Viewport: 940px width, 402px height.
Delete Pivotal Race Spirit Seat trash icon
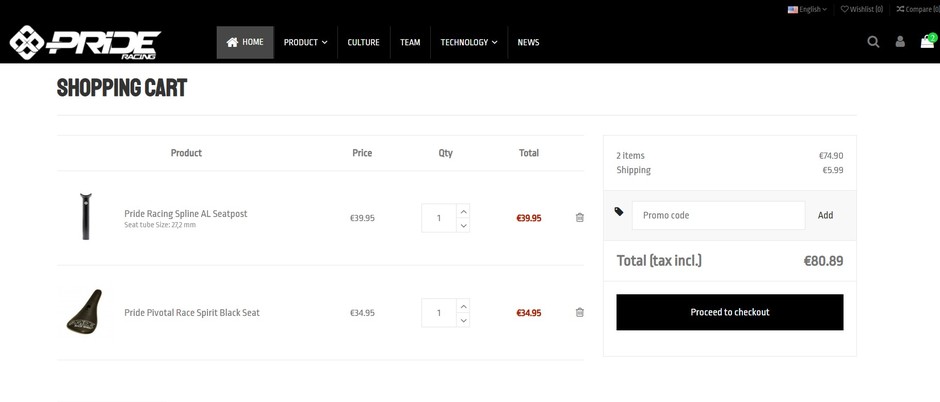(580, 313)
